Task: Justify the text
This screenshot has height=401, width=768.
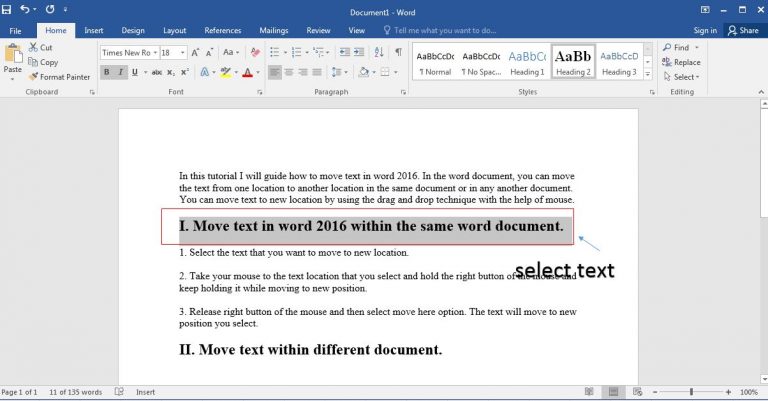Action: tap(317, 72)
